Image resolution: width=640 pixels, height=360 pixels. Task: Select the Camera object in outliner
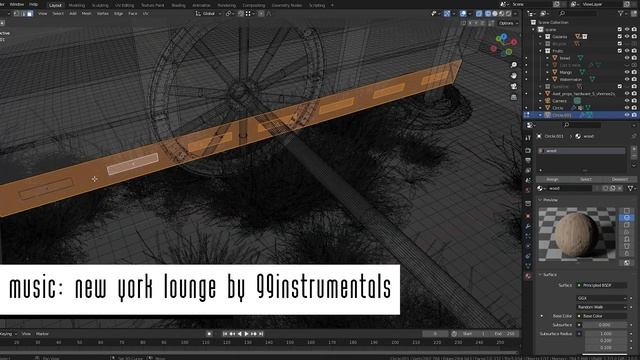(x=559, y=101)
